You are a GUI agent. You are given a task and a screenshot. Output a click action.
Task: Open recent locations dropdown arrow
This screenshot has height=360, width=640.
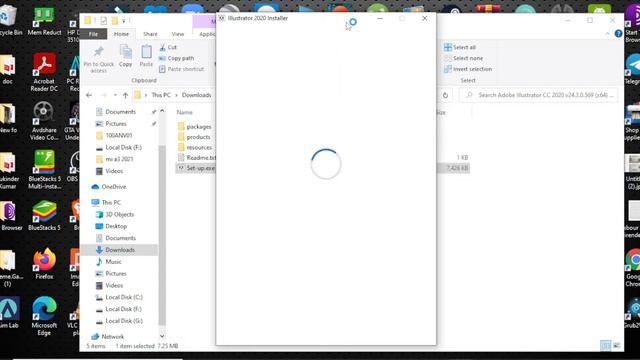(x=115, y=95)
